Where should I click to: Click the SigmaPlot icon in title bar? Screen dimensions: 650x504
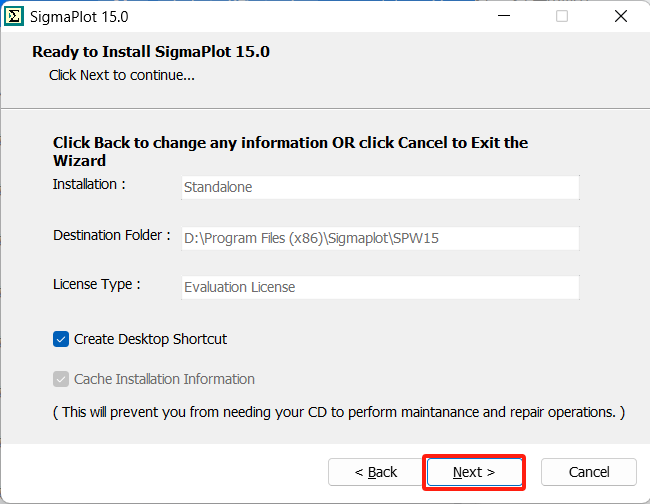[x=15, y=16]
